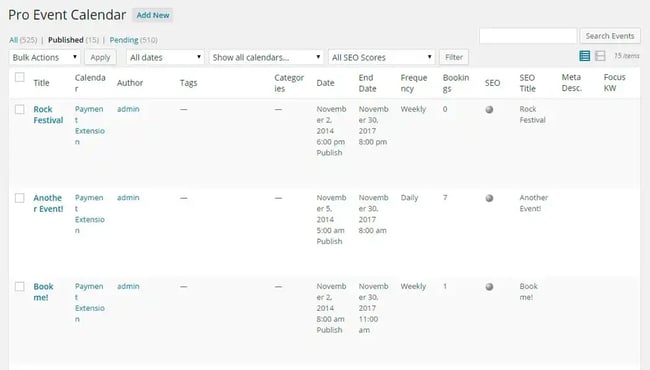Viewport: 650px width, 370px height.
Task: Click the Add New button
Action: point(153,15)
